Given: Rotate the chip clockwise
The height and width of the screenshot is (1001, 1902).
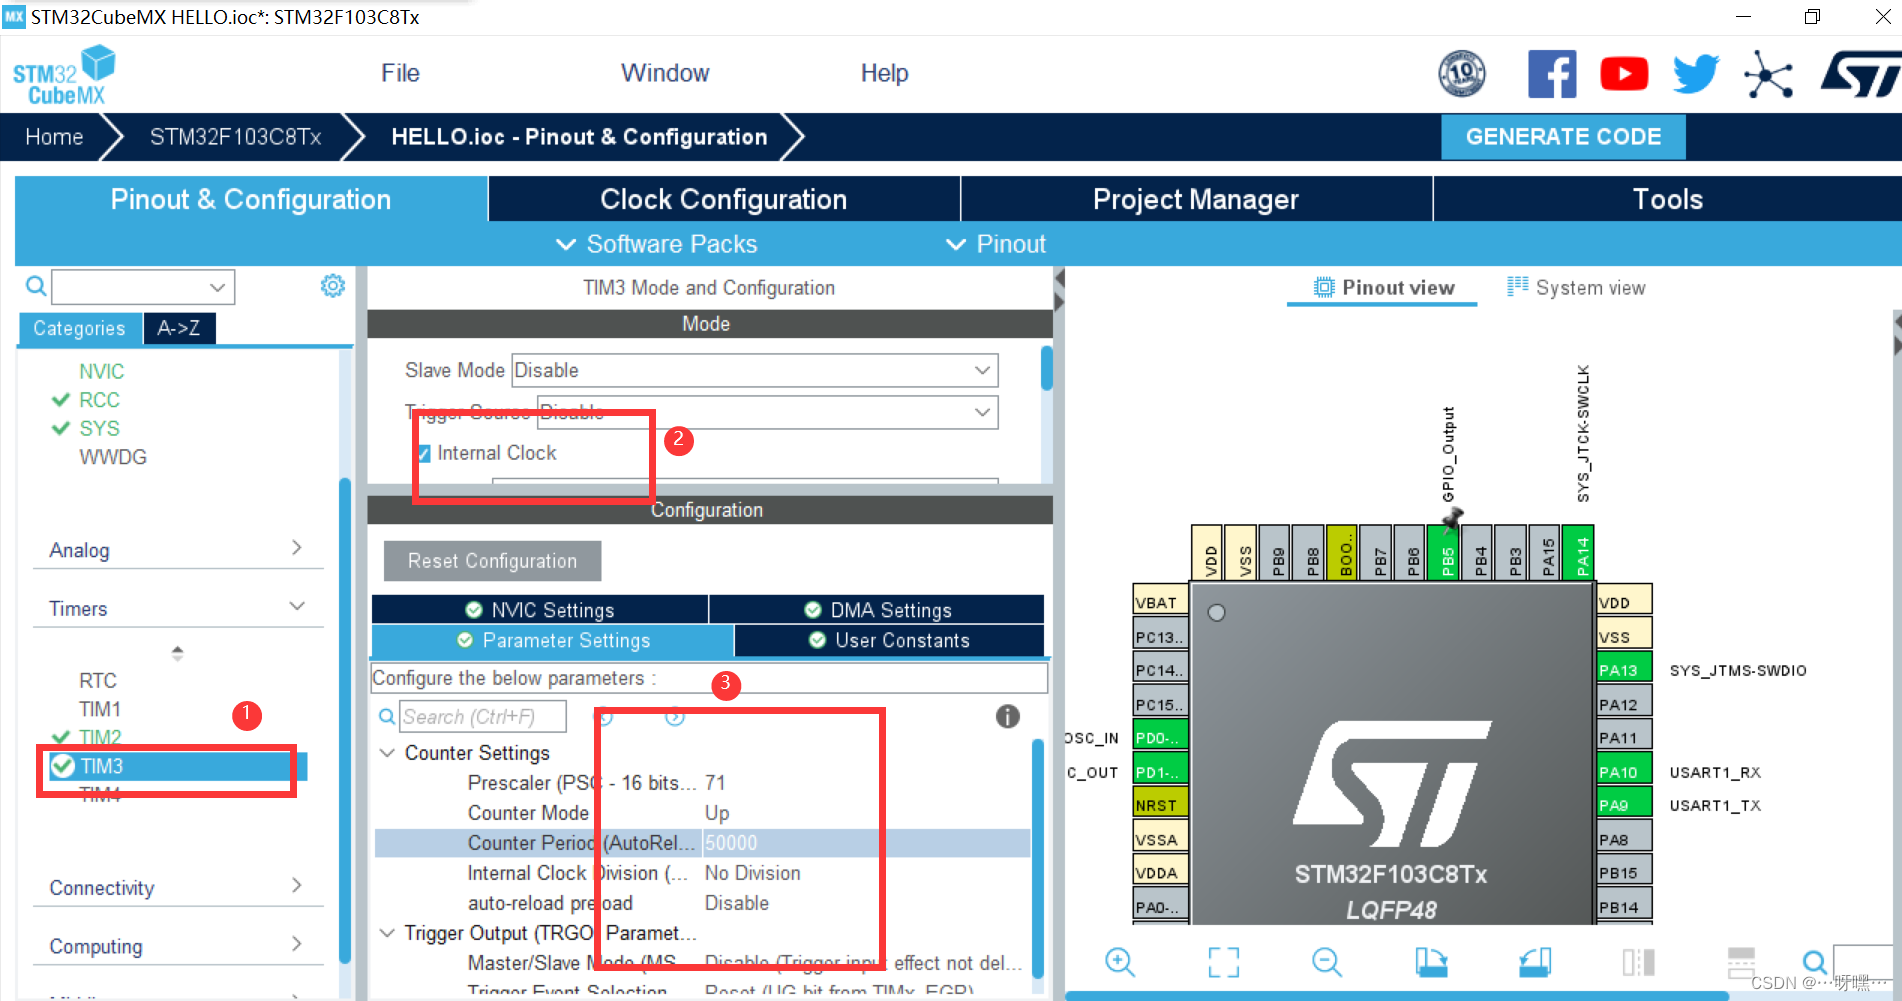Looking at the screenshot, I should click(x=1432, y=962).
